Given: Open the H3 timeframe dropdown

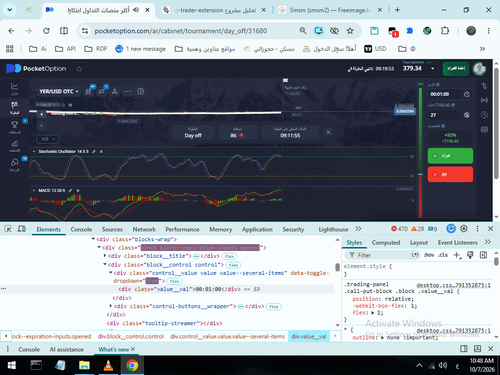Looking at the screenshot, I should 48,139.
